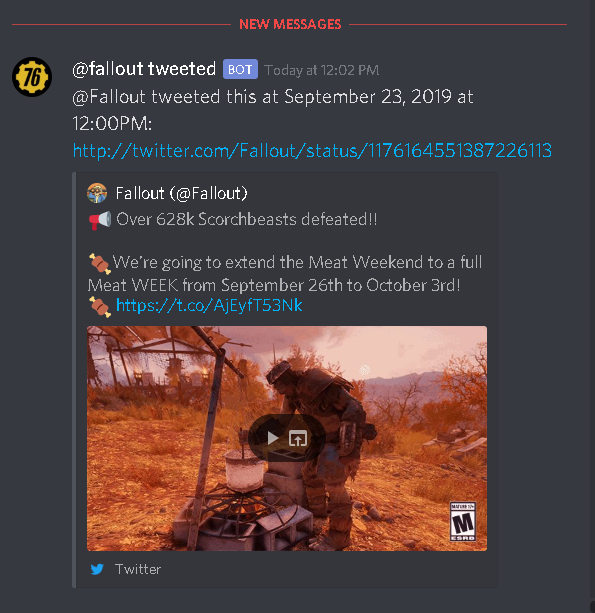Click the Fallout 76 bot avatar
The image size is (595, 613).
click(32, 77)
